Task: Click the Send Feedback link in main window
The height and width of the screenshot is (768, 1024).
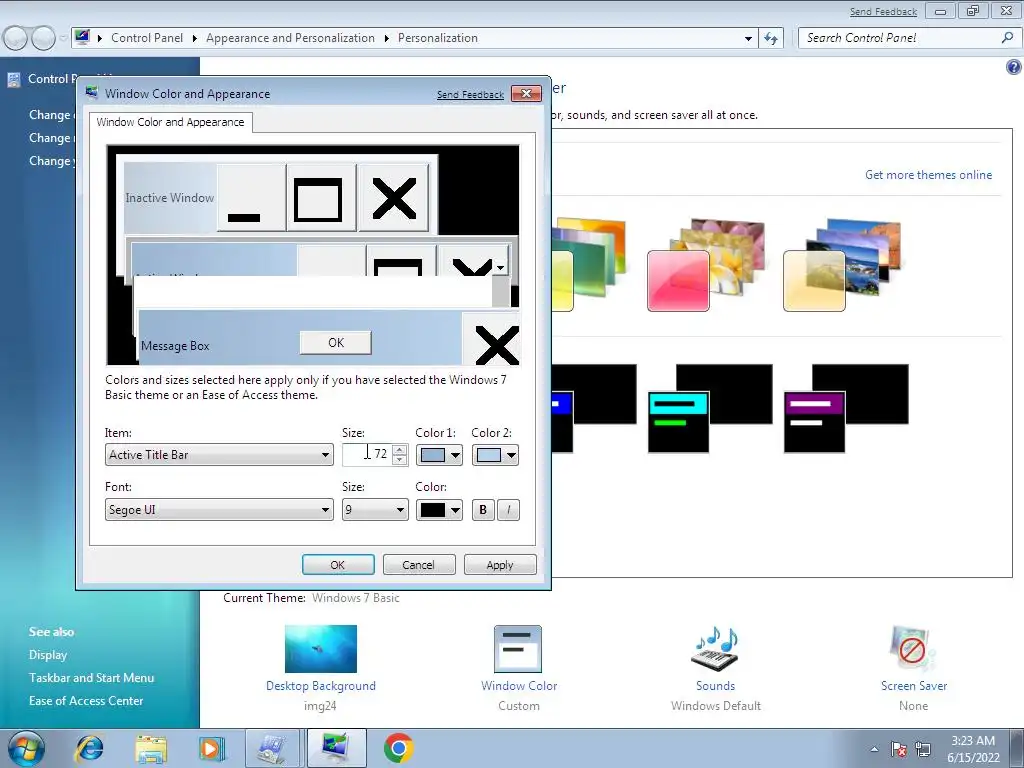Action: 883,12
